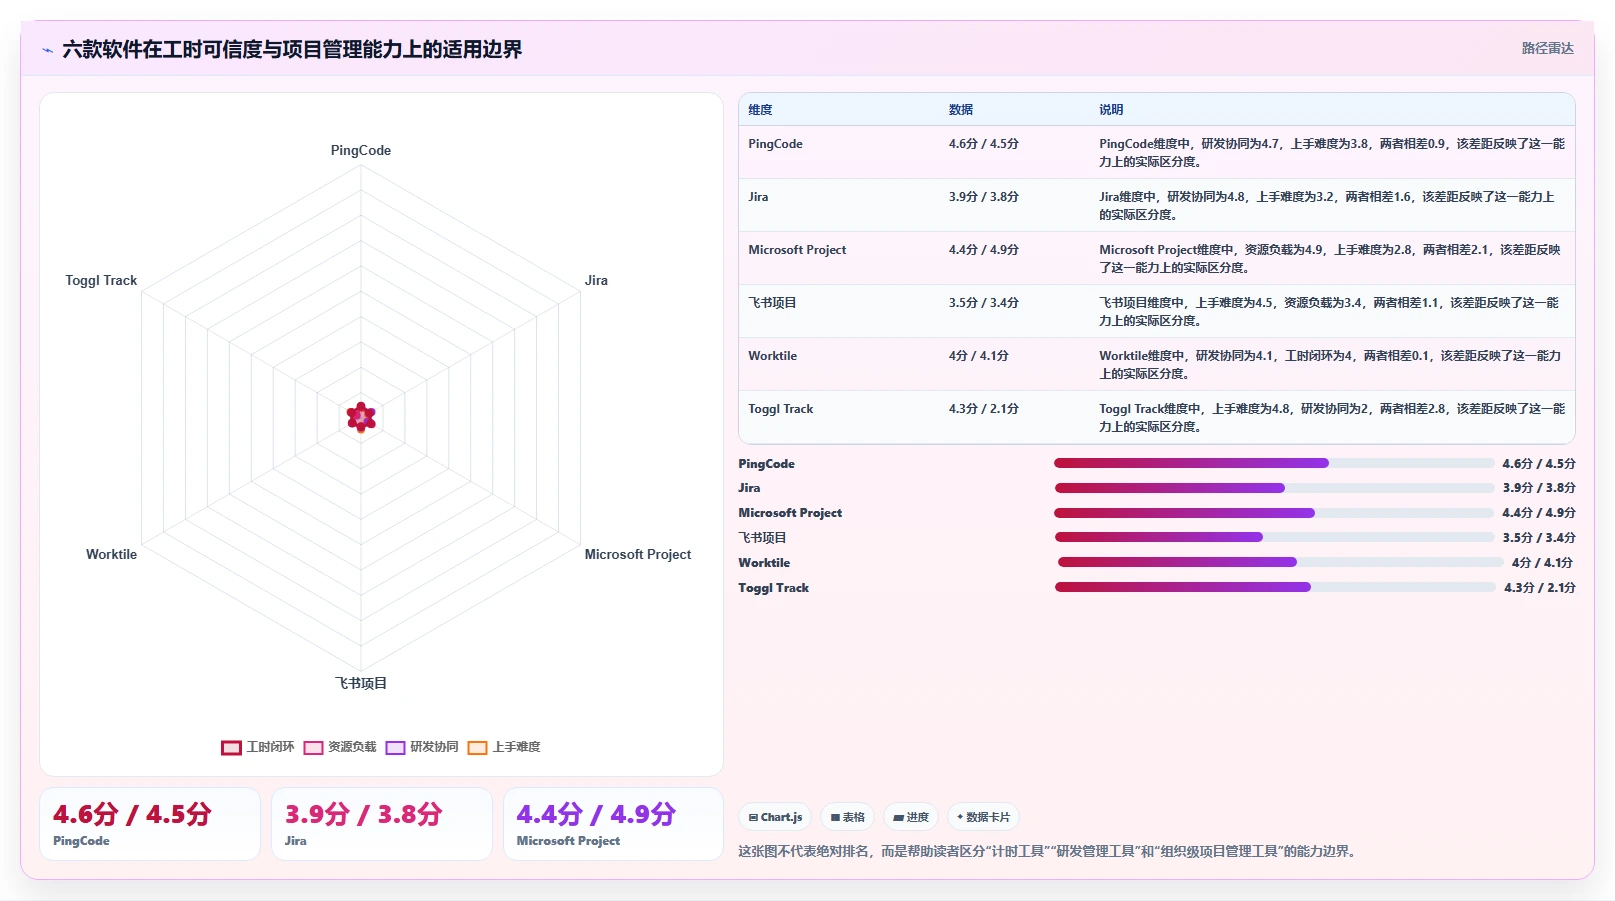Open the Microsoft Project score card

pyautogui.click(x=613, y=824)
